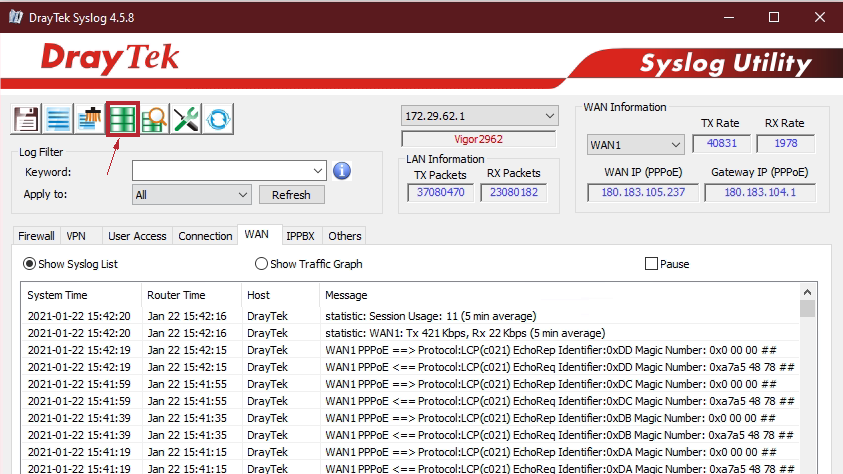843x474 pixels.
Task: Click the search table magnifier icon
Action: point(154,119)
